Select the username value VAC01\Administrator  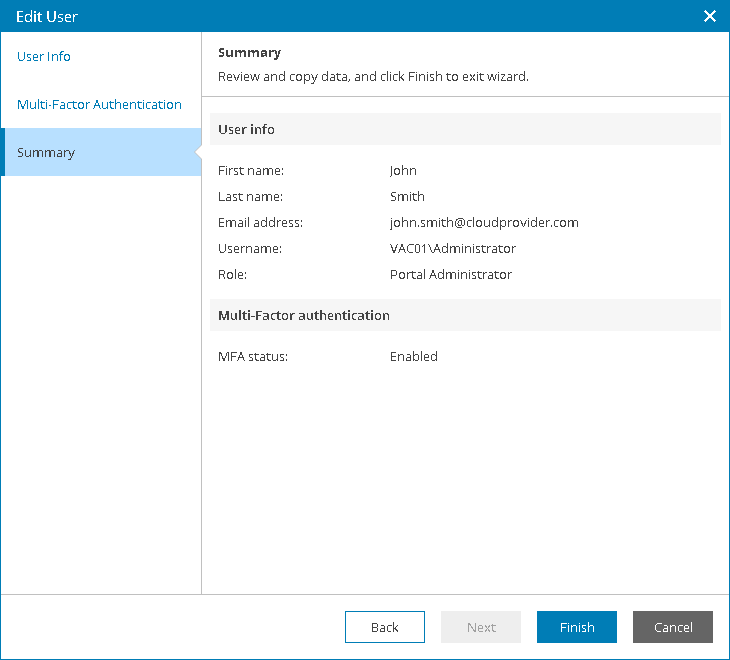tap(452, 249)
